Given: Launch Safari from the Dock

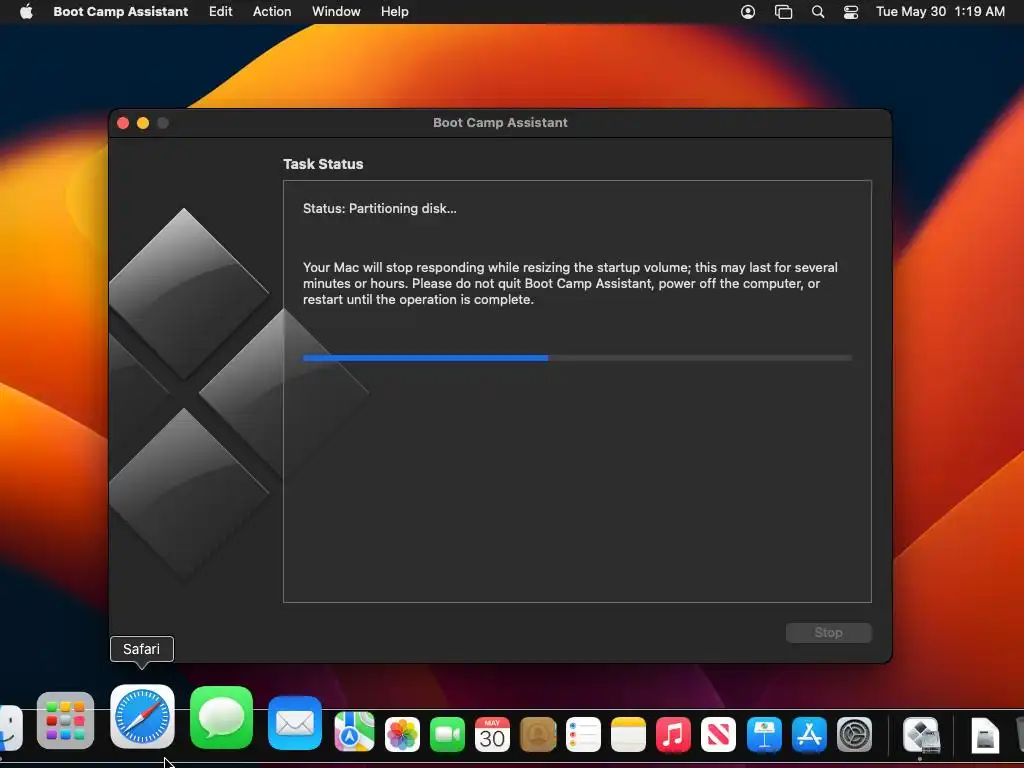Looking at the screenshot, I should click(x=142, y=716).
